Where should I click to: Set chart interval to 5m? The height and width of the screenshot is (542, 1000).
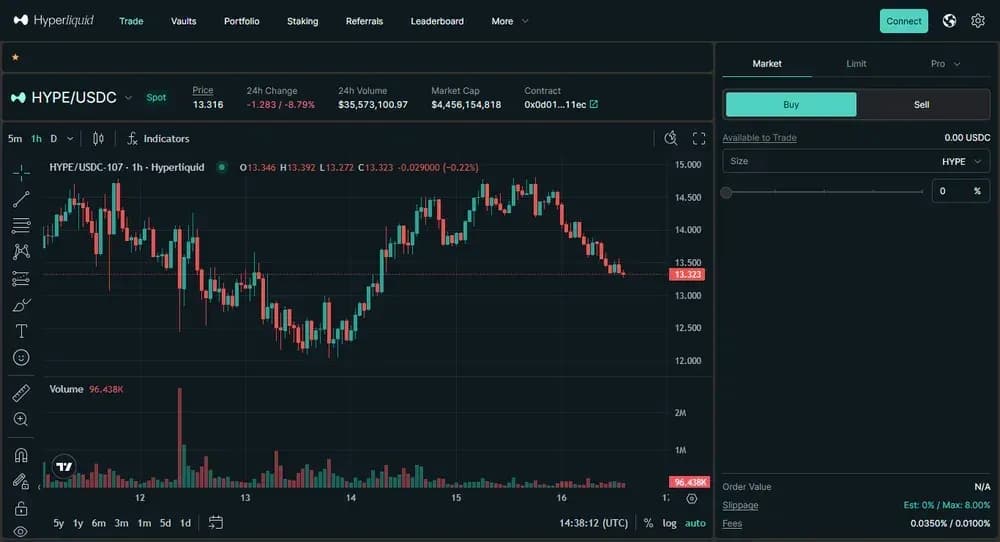(15, 138)
